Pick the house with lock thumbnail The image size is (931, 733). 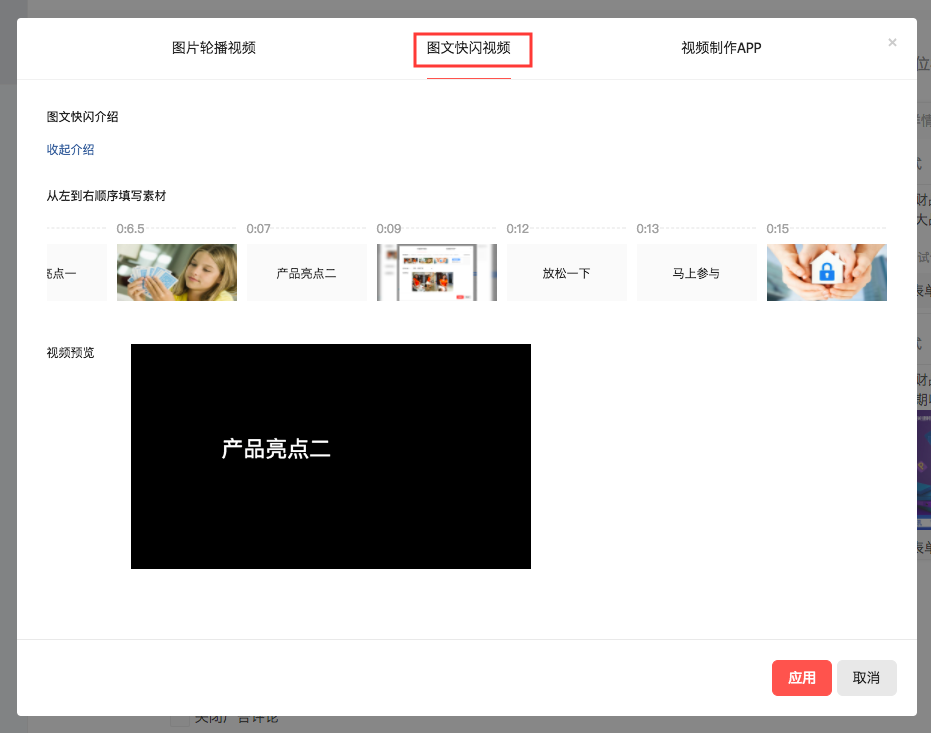[x=826, y=272]
